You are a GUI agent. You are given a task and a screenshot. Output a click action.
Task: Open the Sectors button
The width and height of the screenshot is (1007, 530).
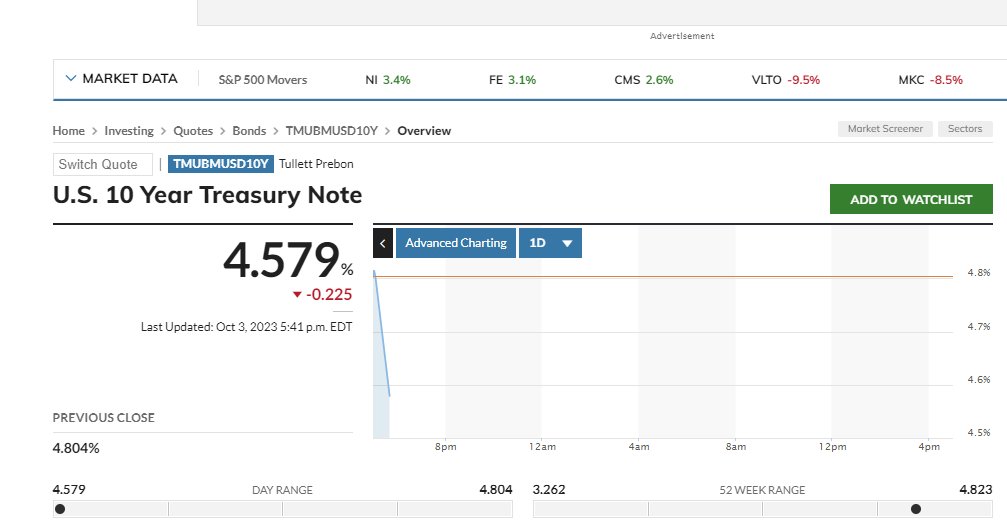pyautogui.click(x=965, y=128)
